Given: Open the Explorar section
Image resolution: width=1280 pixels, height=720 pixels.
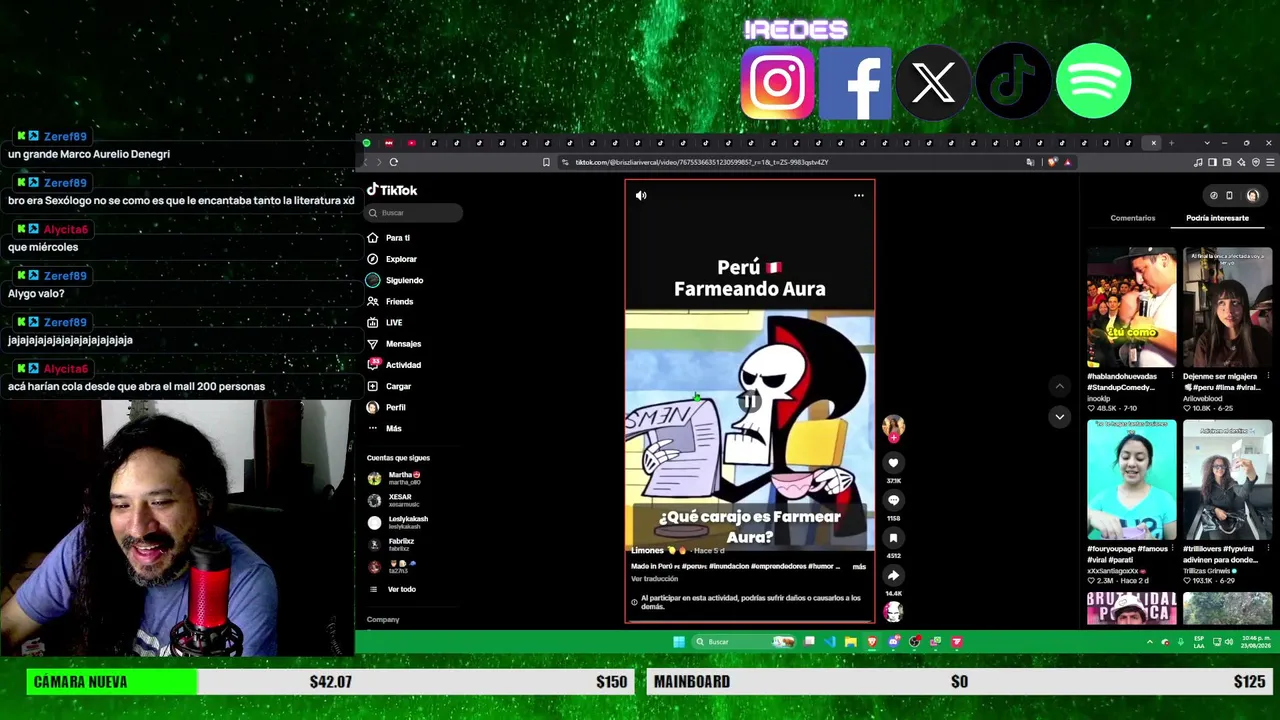Looking at the screenshot, I should click(392, 259).
